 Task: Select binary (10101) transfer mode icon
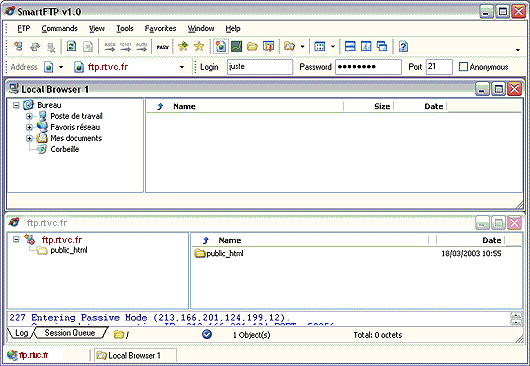[x=125, y=47]
